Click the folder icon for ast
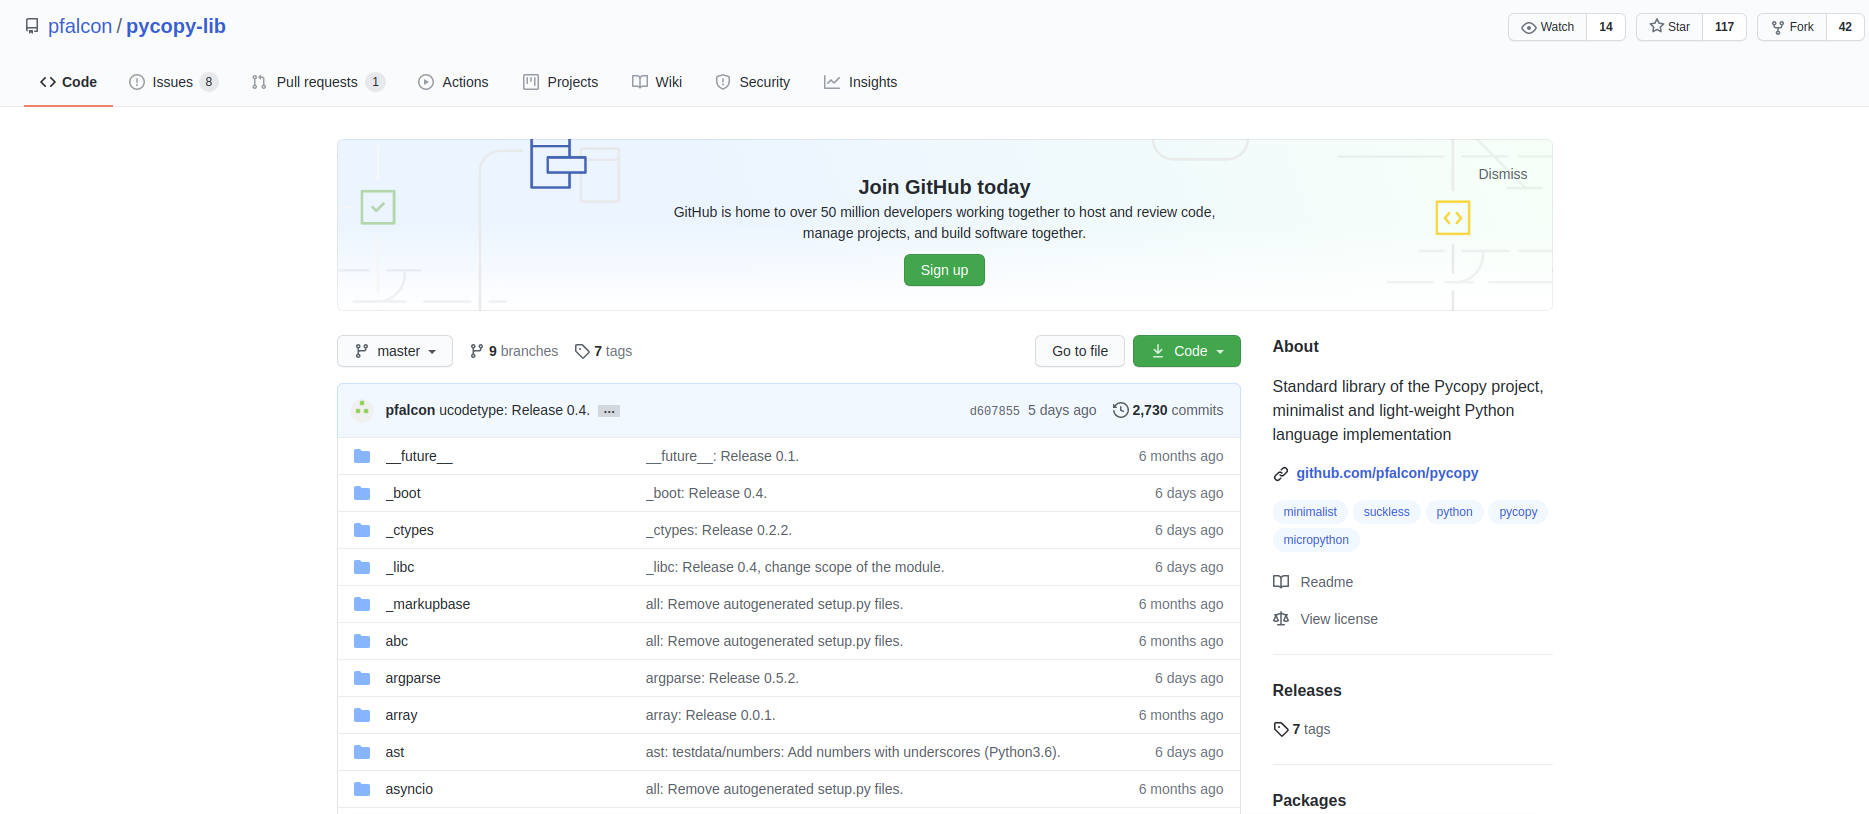The width and height of the screenshot is (1869, 814). click(x=362, y=752)
